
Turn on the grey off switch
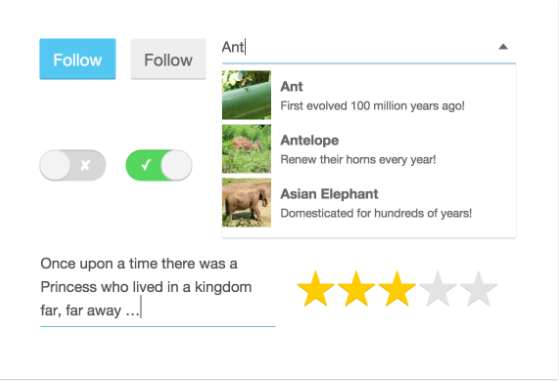point(73,165)
